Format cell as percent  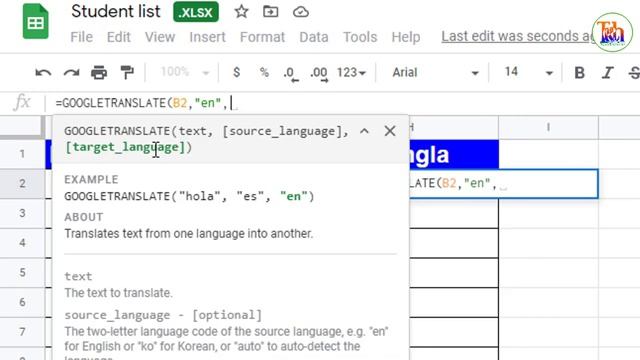[264, 73]
